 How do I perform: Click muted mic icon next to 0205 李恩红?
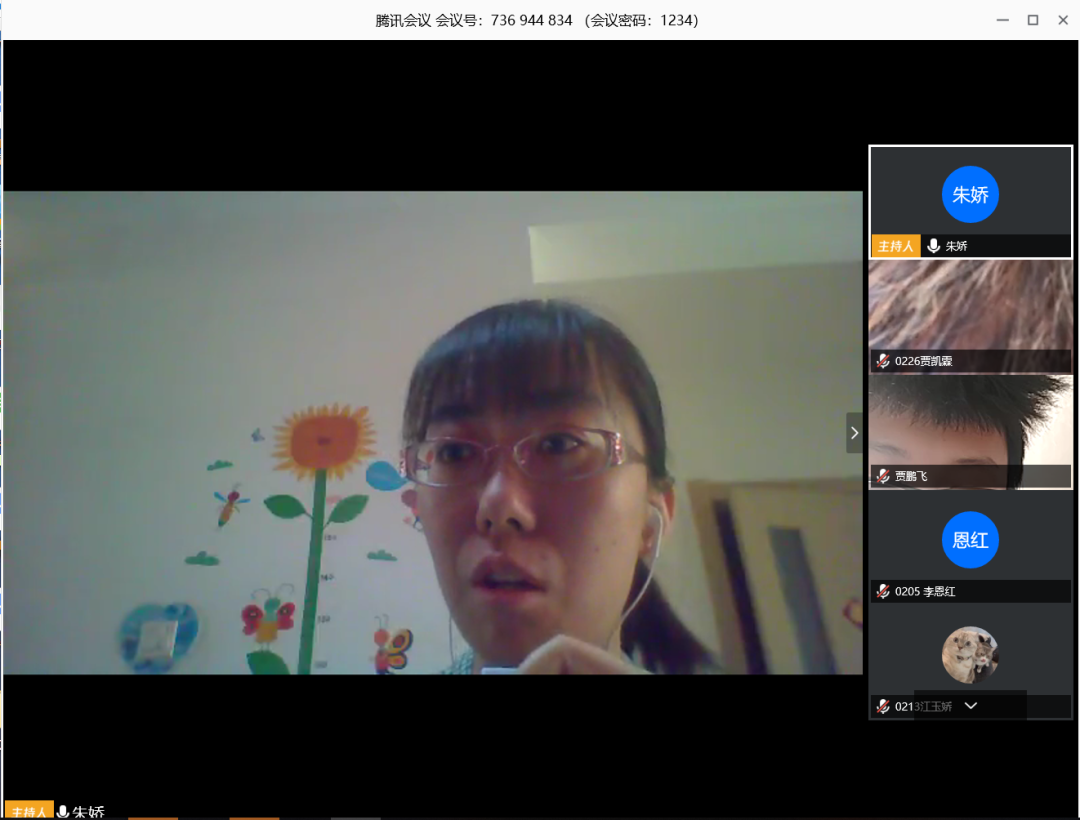(x=883, y=591)
